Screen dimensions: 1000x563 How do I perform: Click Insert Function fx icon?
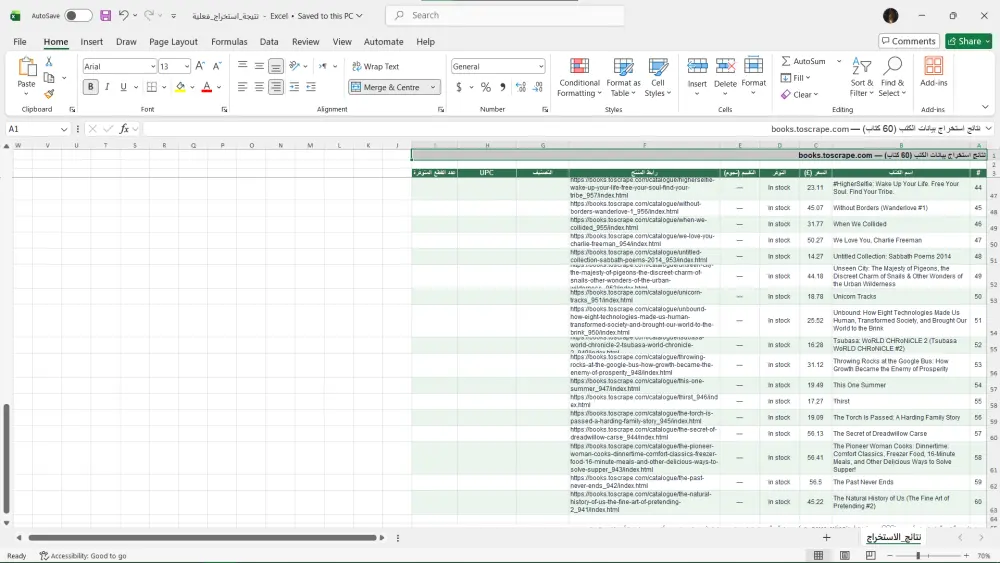click(124, 129)
